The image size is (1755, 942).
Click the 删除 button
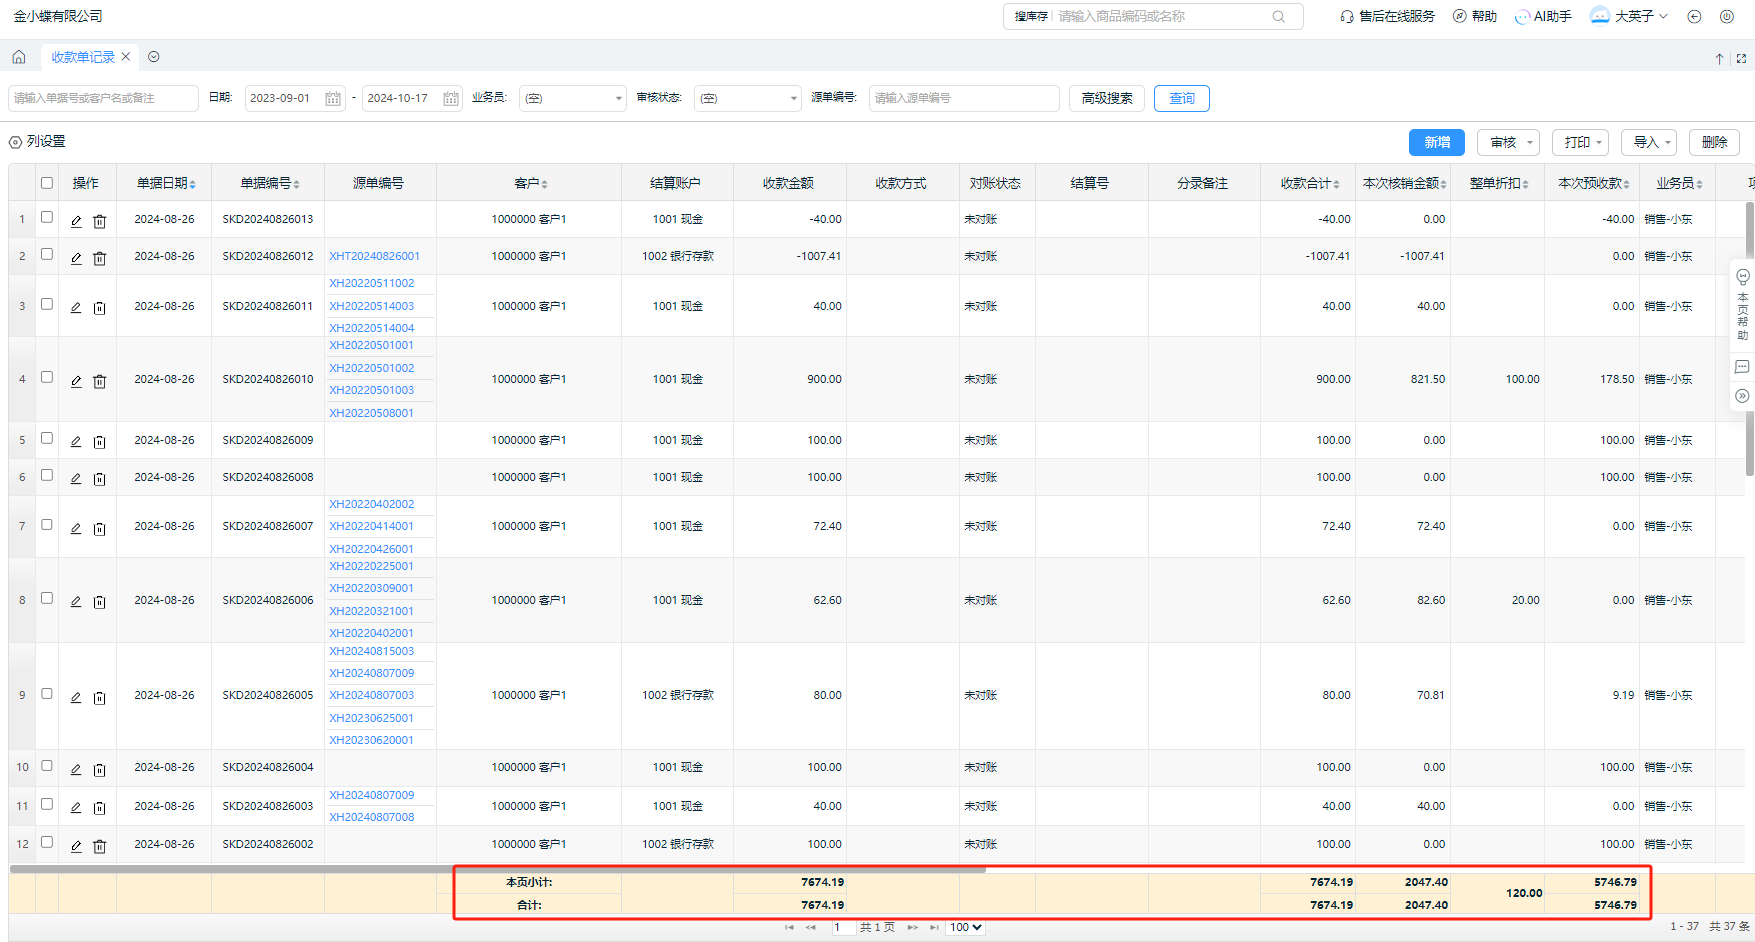coord(1714,142)
